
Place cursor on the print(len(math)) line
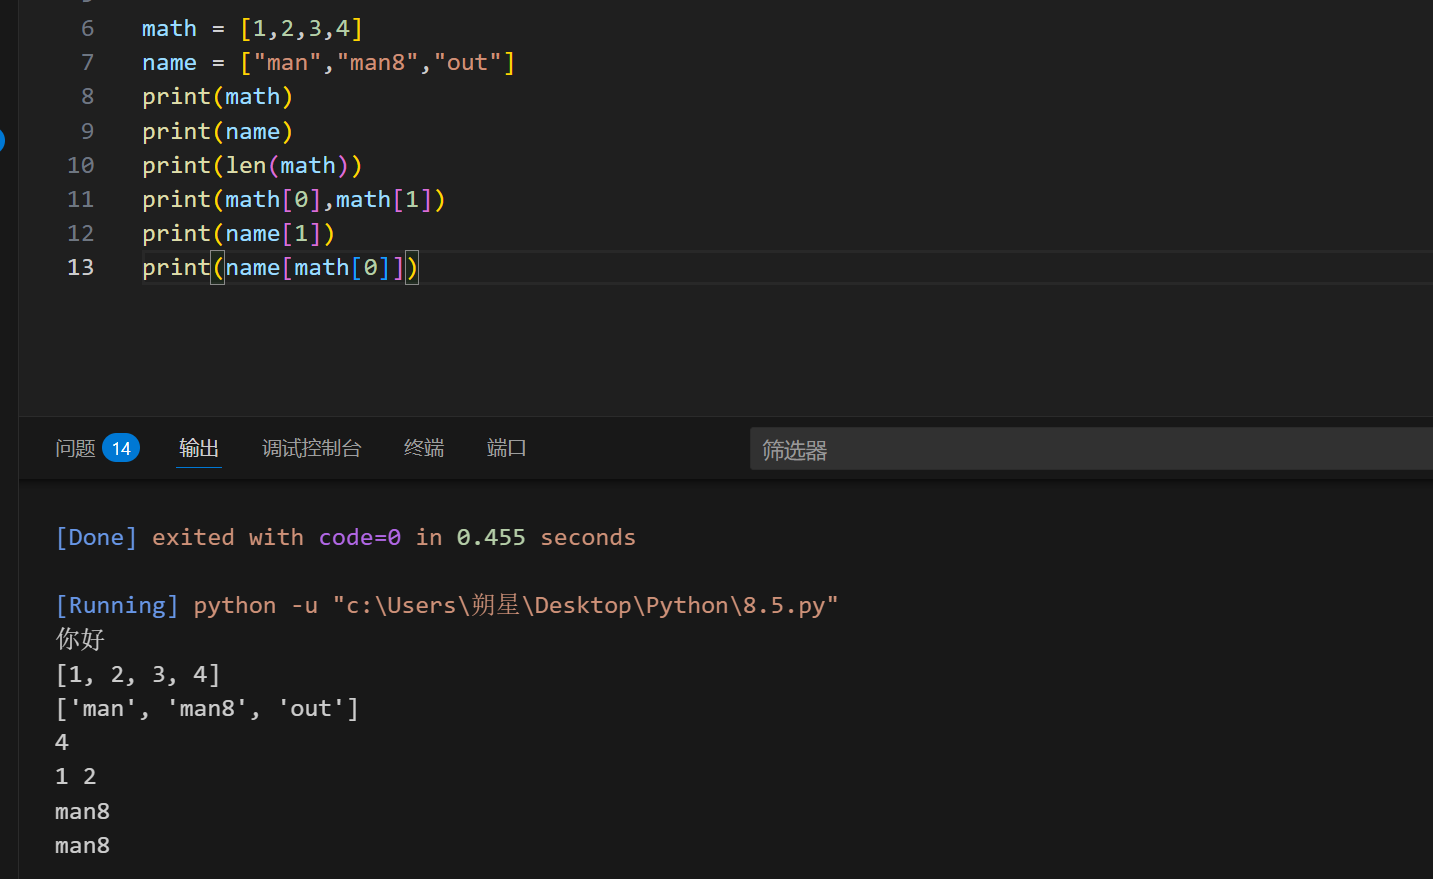pyautogui.click(x=252, y=166)
